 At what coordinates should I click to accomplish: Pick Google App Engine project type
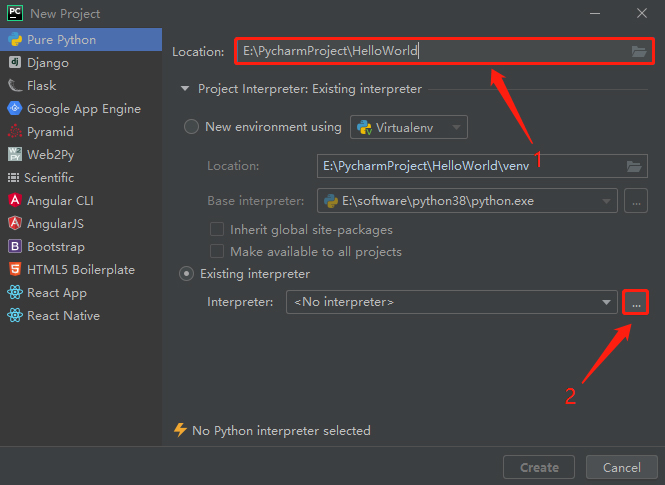[x=81, y=109]
